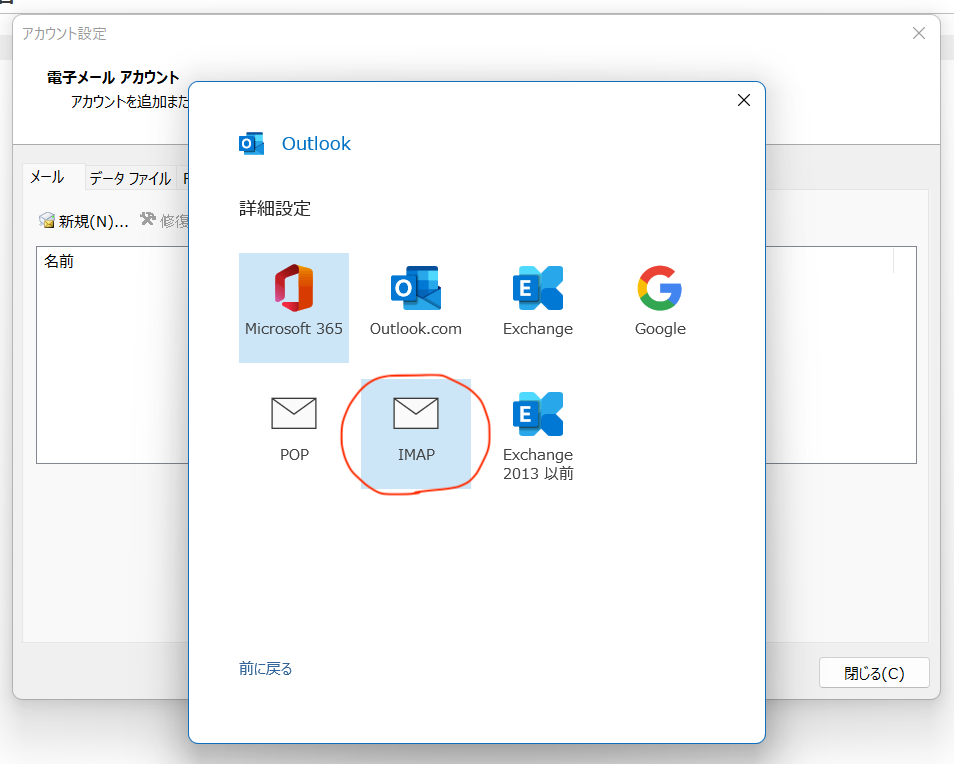Close the Outlook 詳細設定 dialog
Image resolution: width=954 pixels, height=764 pixels.
pos(743,100)
